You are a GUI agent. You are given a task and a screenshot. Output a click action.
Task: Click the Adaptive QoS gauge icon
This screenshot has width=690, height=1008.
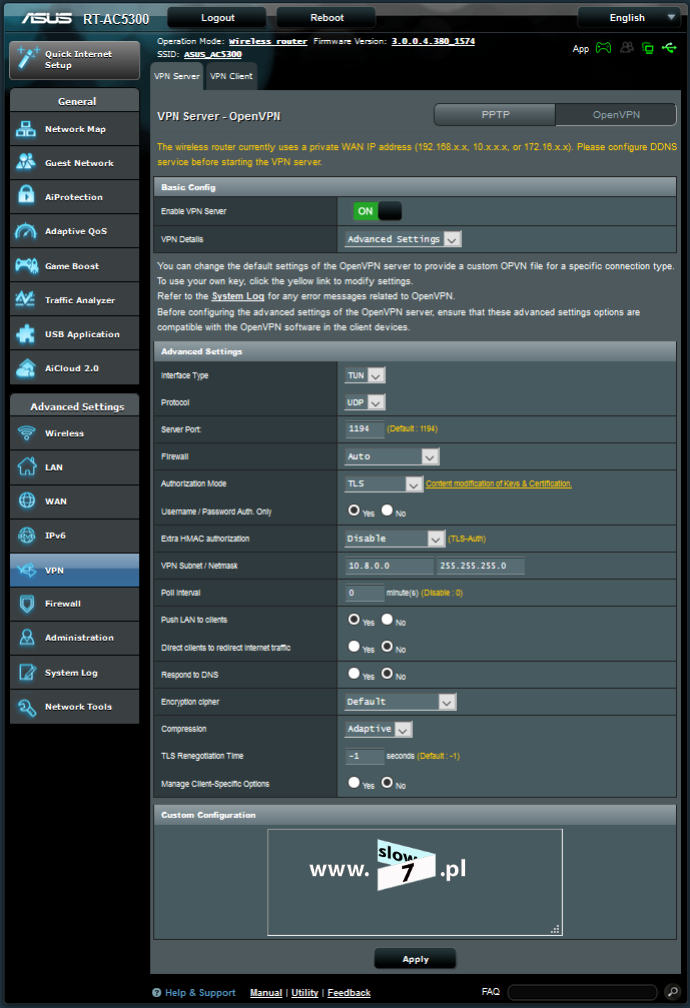pyautogui.click(x=26, y=231)
